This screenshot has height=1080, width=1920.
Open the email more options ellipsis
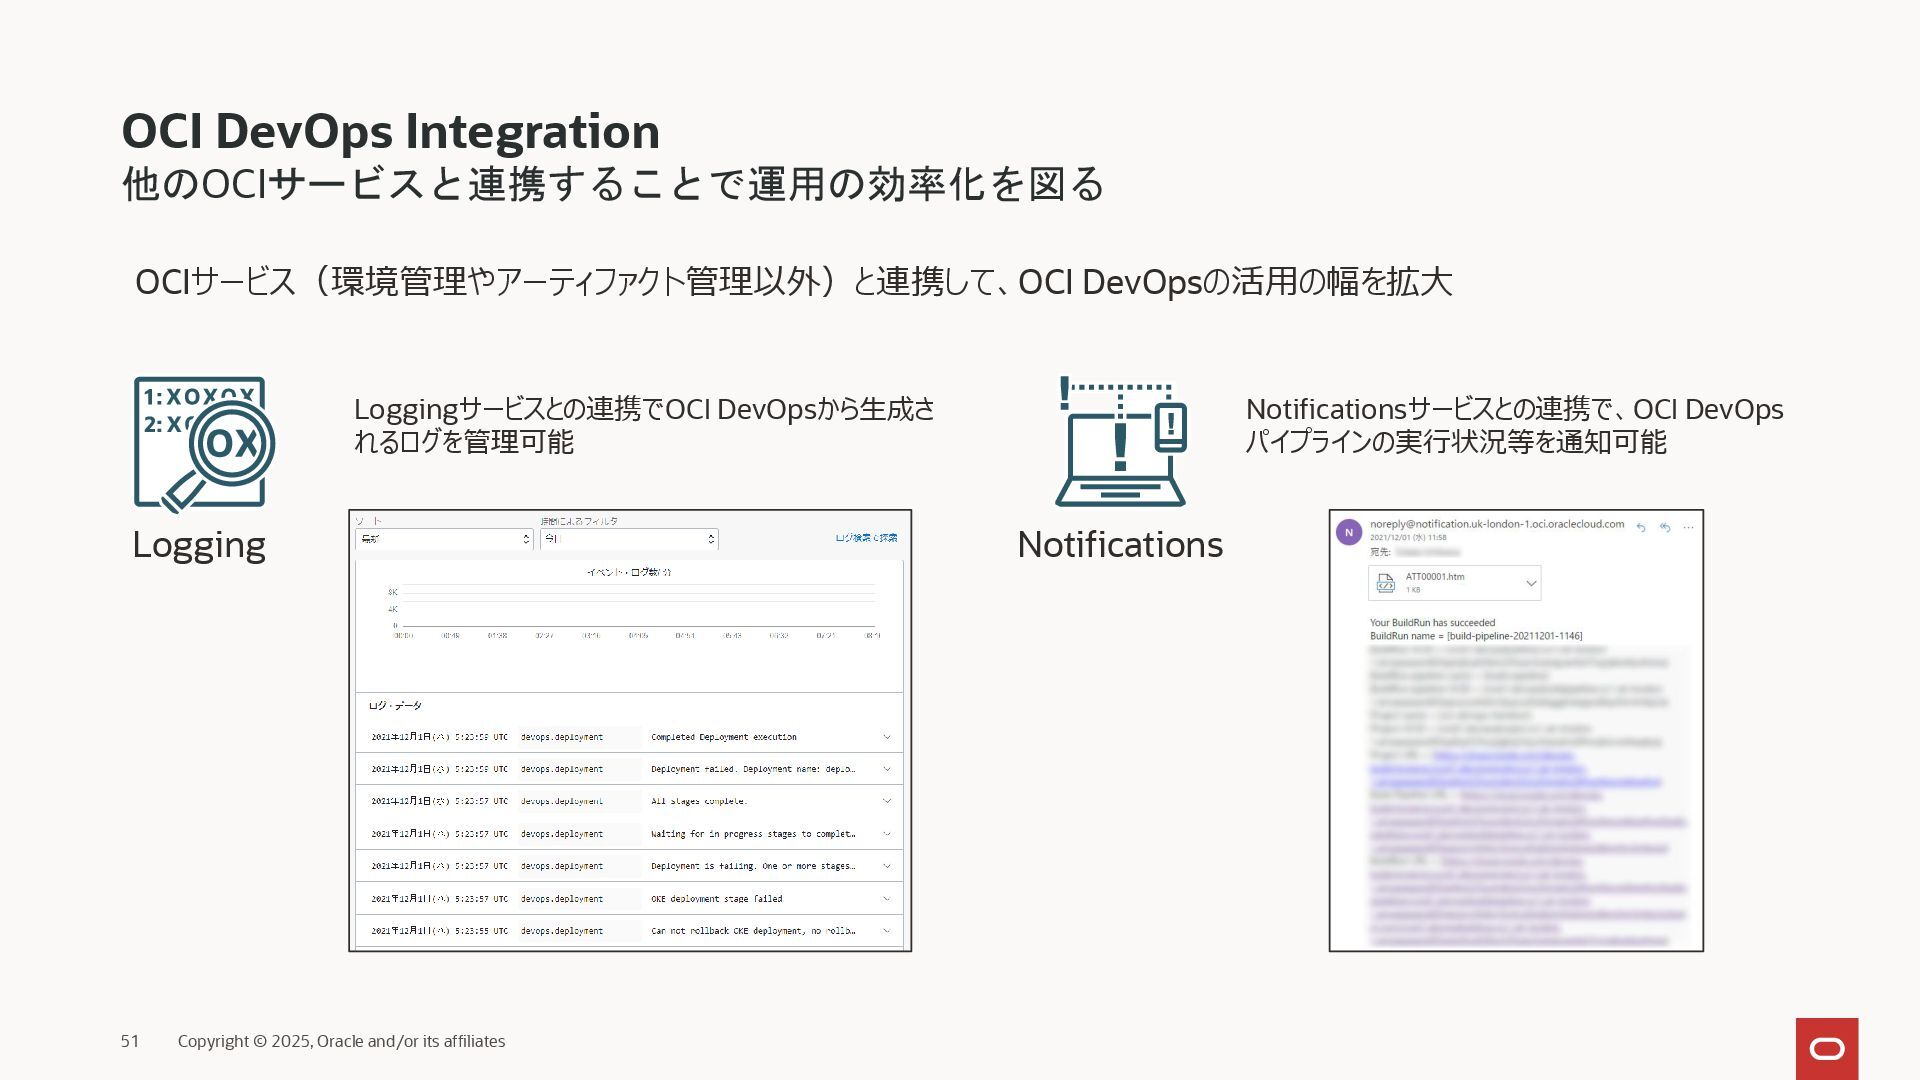pos(1689,527)
